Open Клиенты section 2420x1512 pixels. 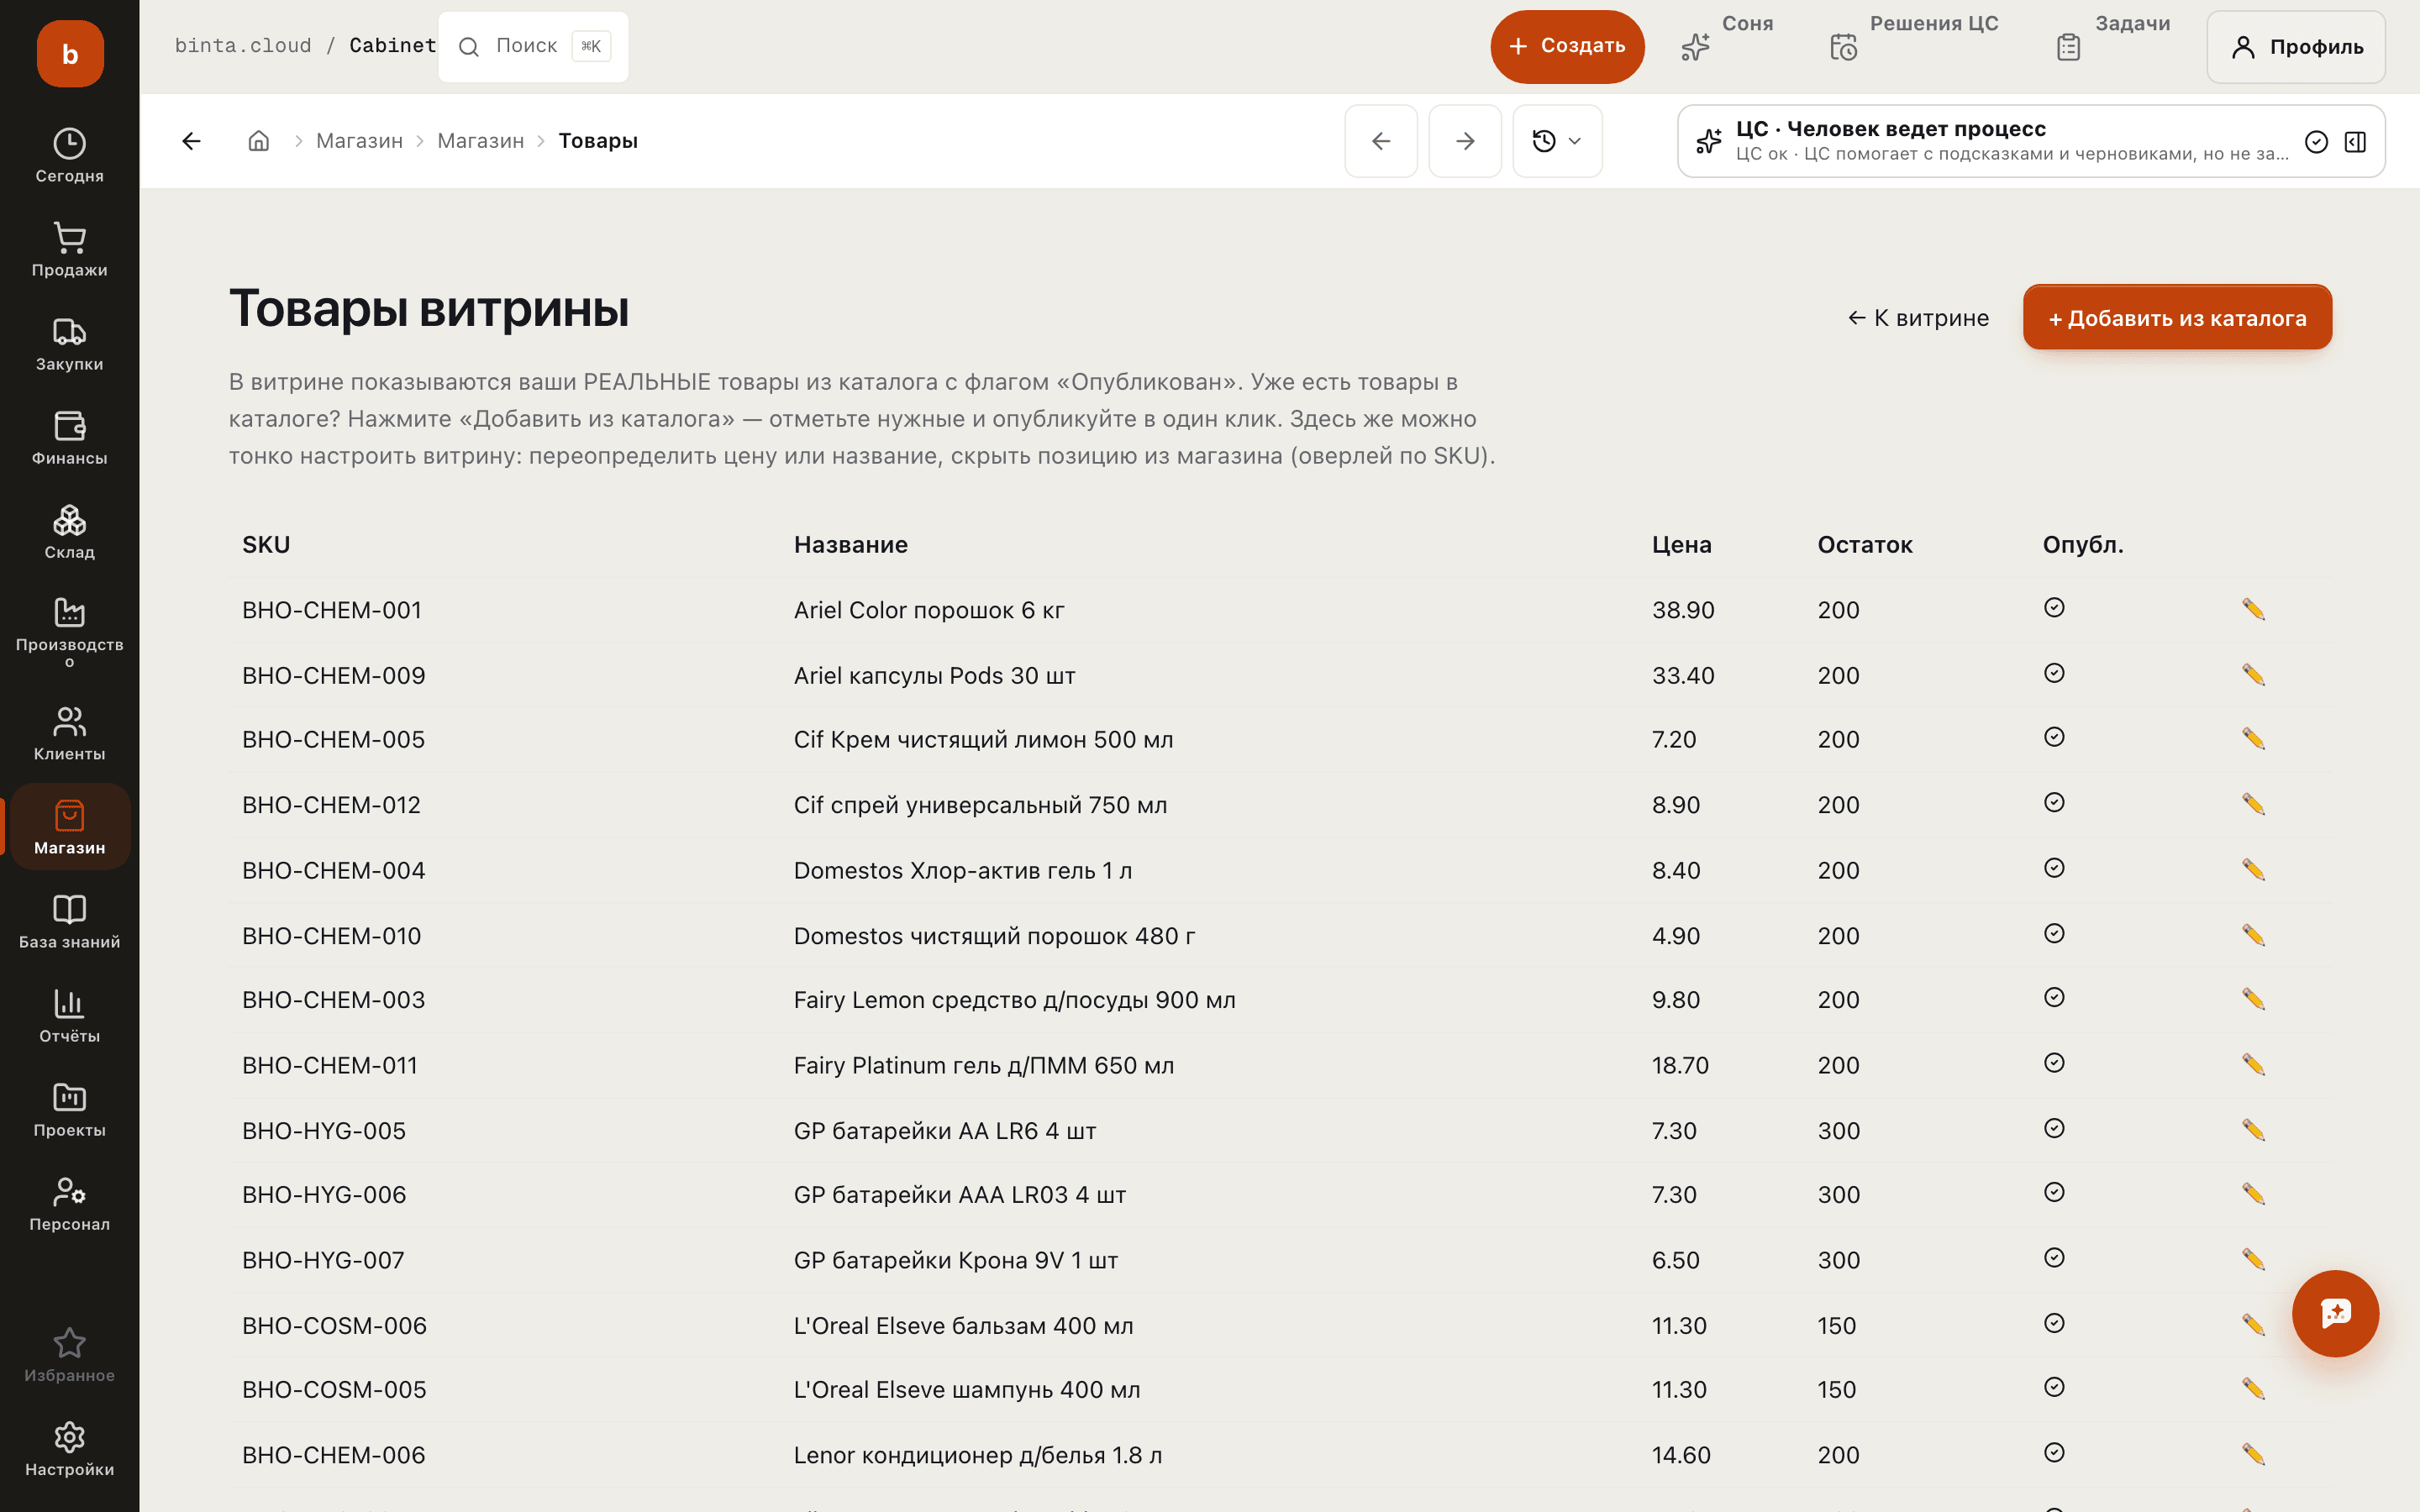69,733
